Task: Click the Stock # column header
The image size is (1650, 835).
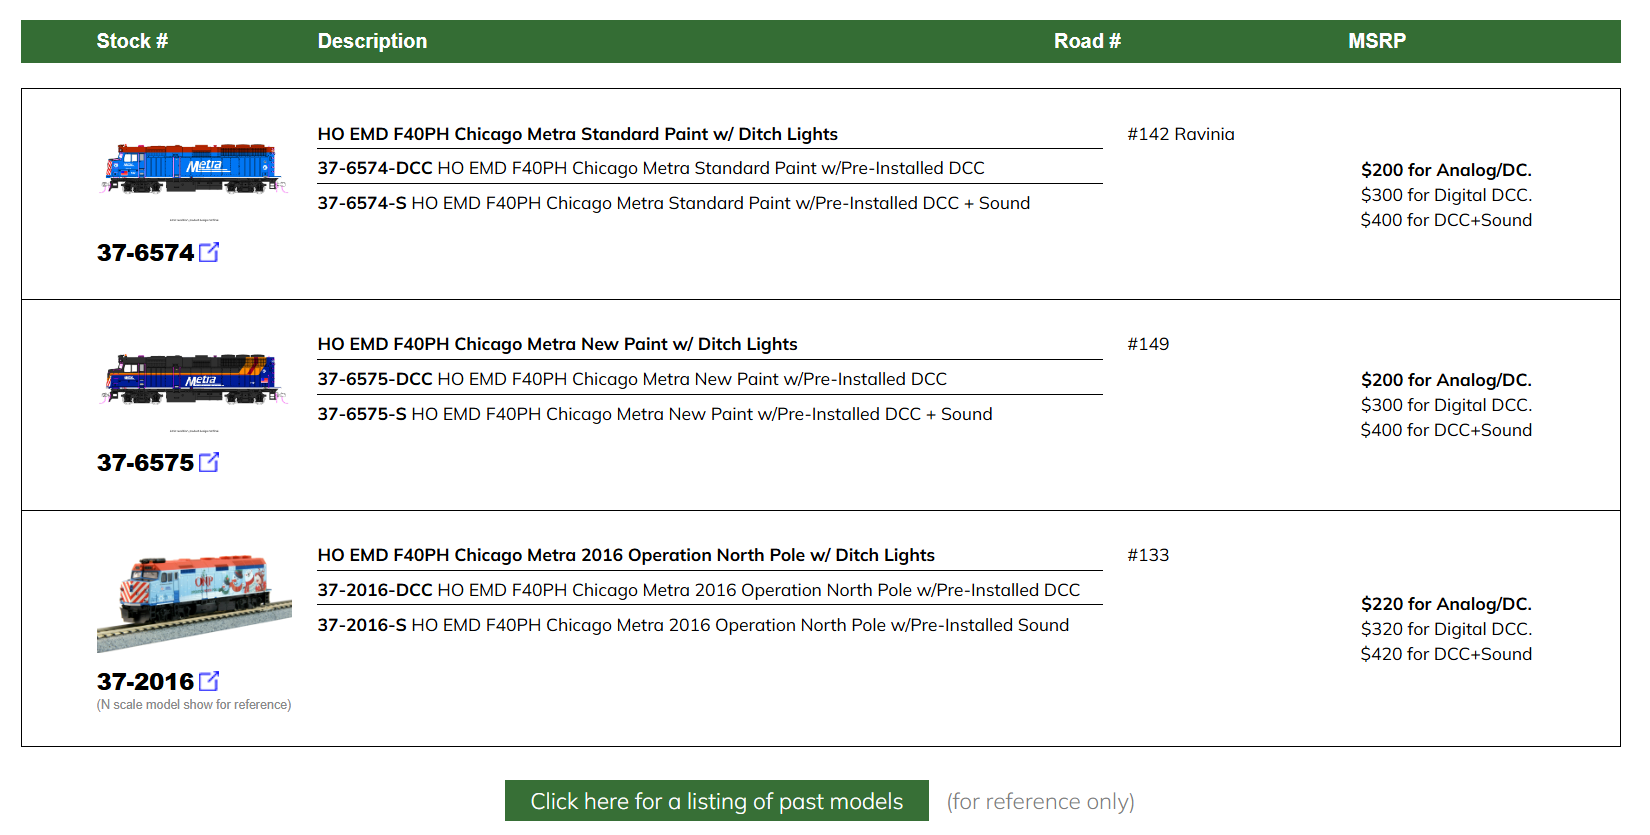Action: coord(132,41)
